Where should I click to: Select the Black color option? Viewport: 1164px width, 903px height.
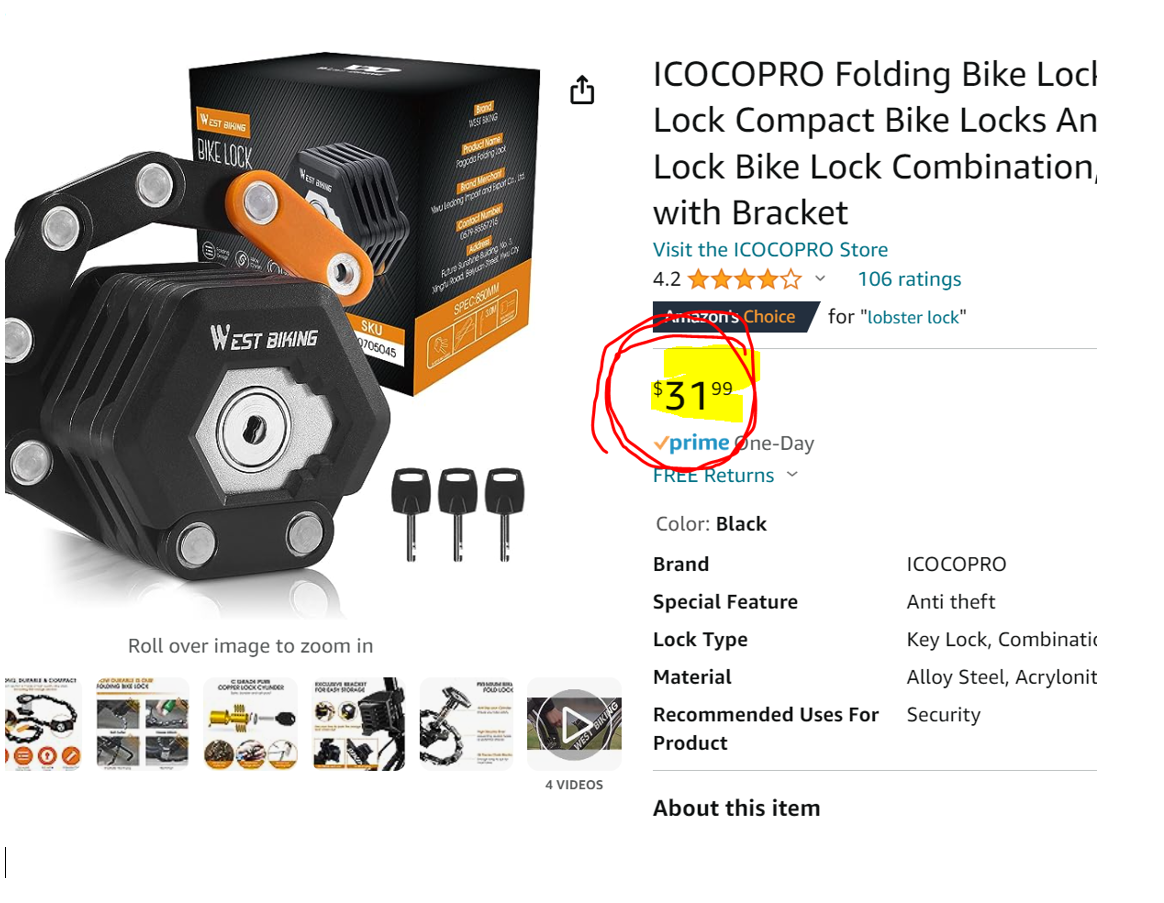pyautogui.click(x=741, y=523)
